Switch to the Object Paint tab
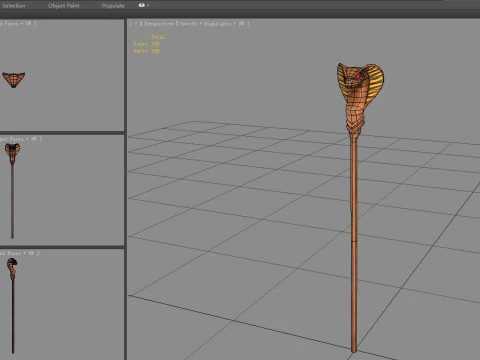The width and height of the screenshot is (480, 360). point(64,6)
